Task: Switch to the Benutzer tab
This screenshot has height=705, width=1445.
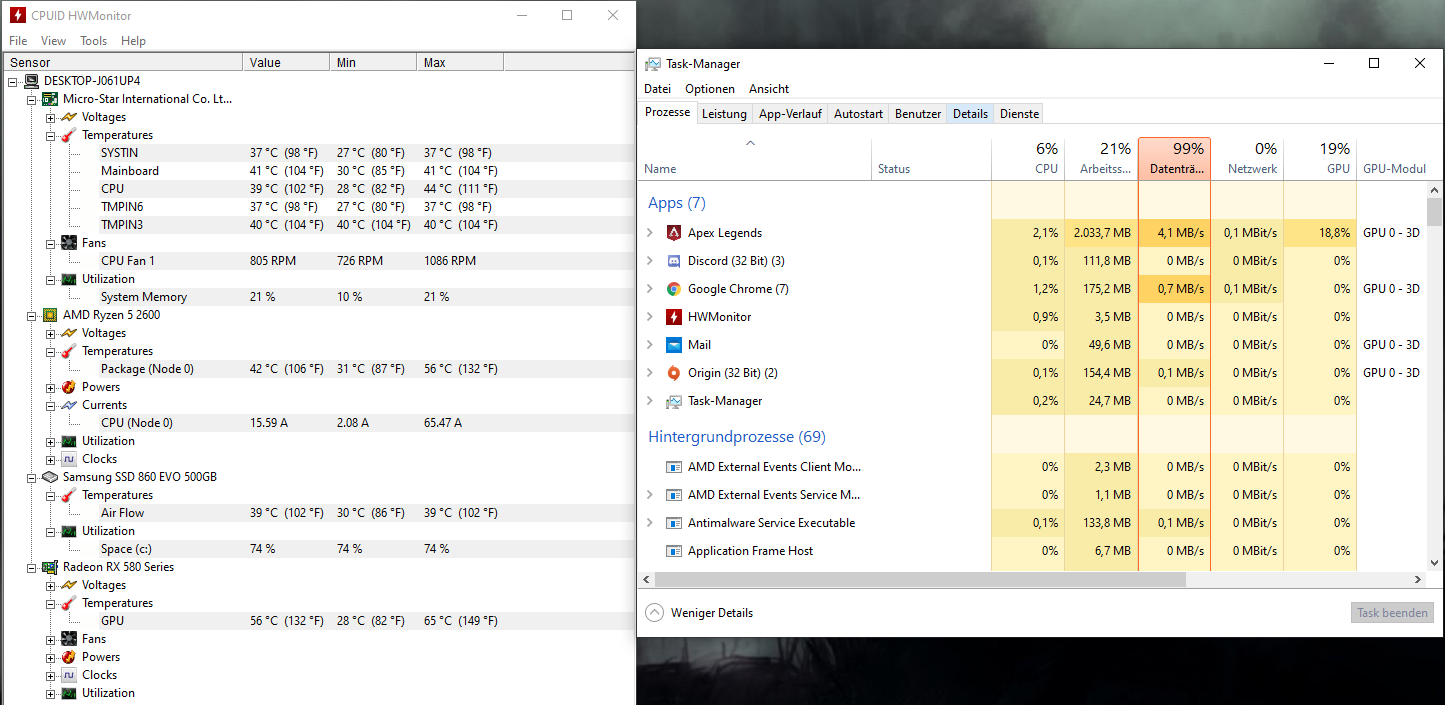Action: coord(918,114)
